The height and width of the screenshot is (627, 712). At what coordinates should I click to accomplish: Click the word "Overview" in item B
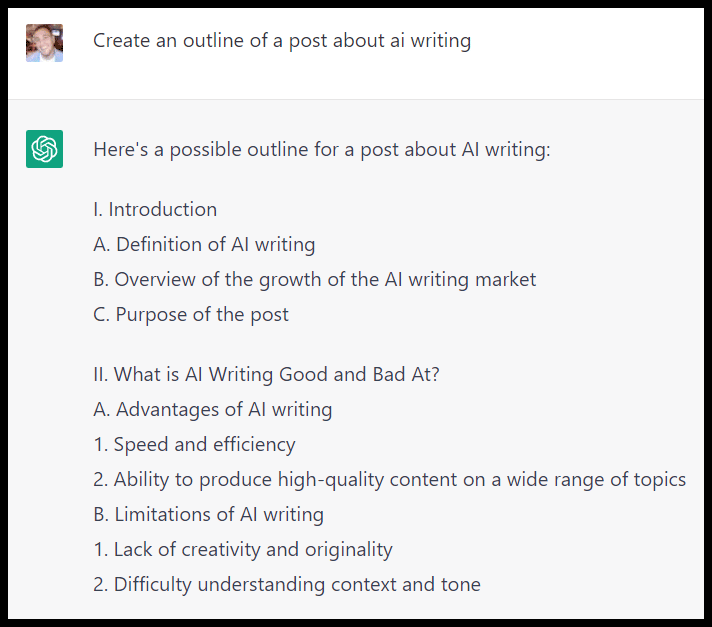[x=156, y=279]
